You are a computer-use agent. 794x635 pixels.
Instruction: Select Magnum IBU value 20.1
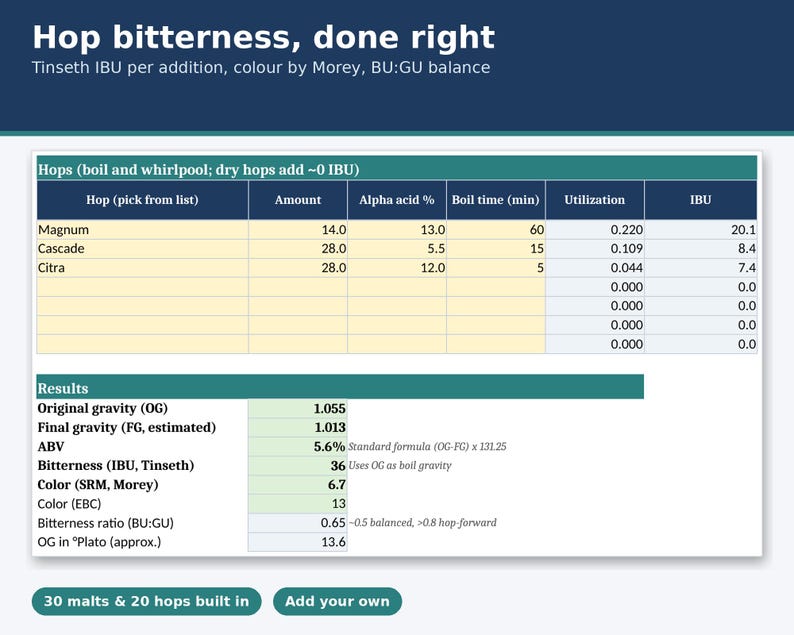pos(701,229)
